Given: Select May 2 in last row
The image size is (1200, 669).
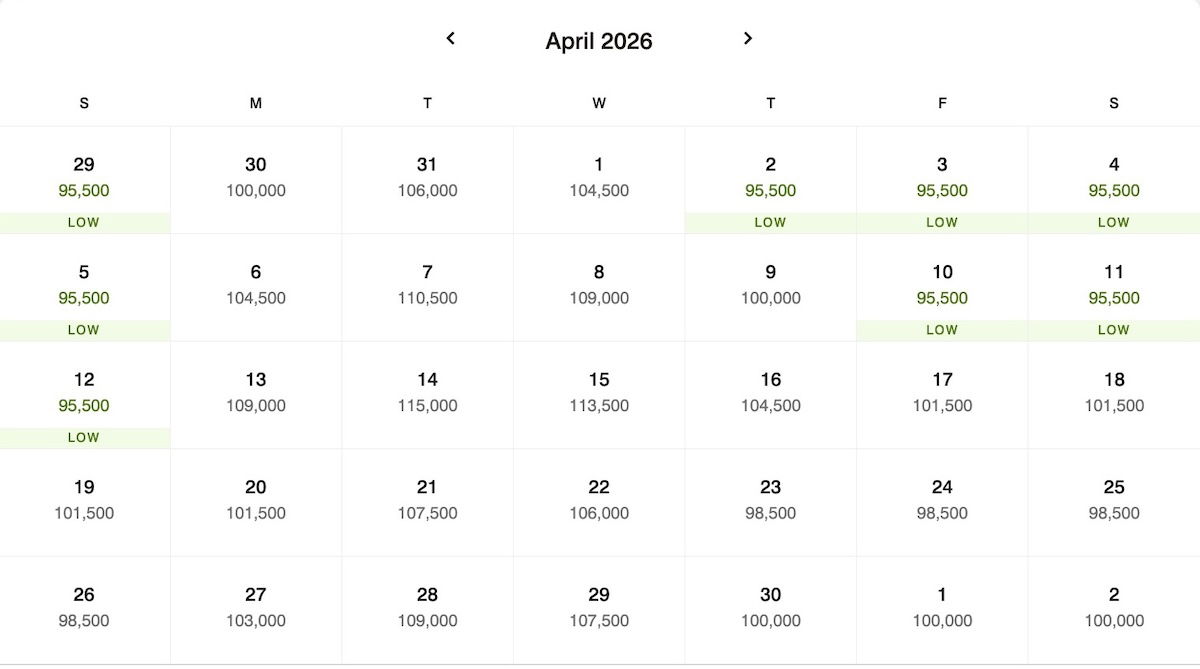Looking at the screenshot, I should click(1114, 610).
